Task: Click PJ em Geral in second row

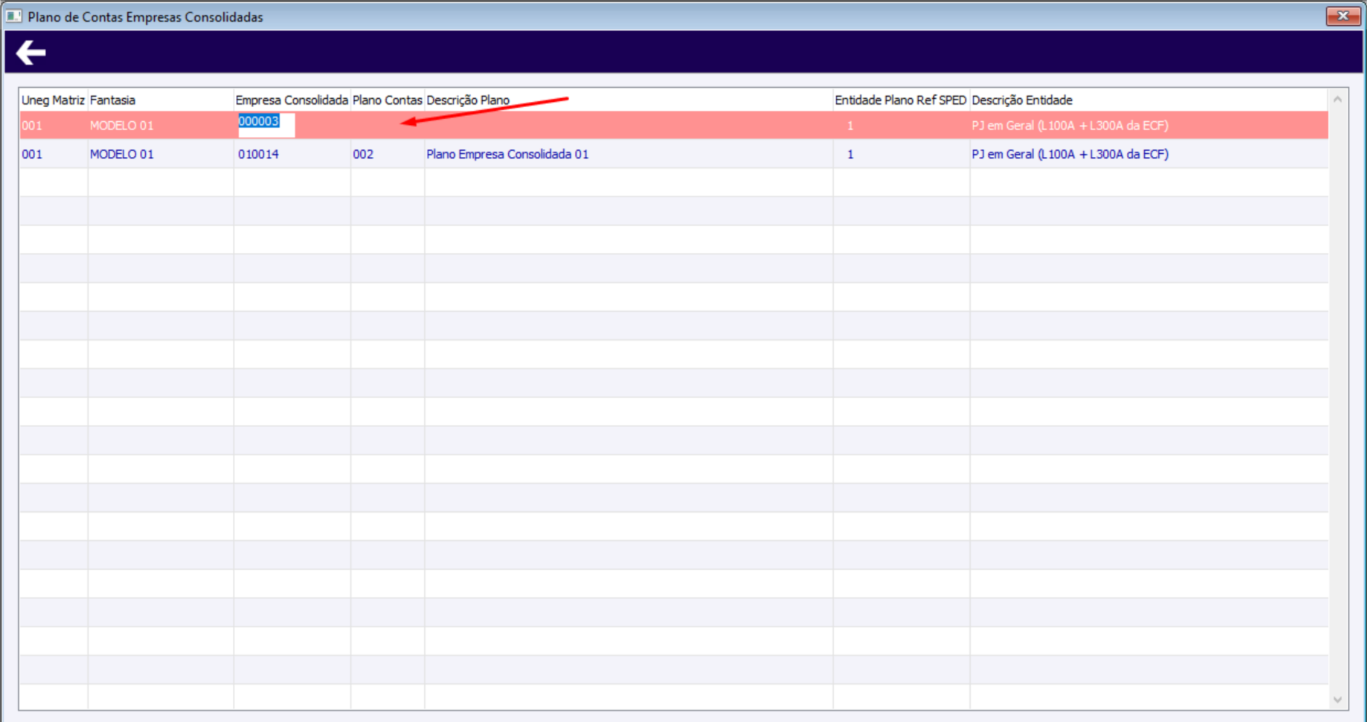Action: pos(1070,155)
